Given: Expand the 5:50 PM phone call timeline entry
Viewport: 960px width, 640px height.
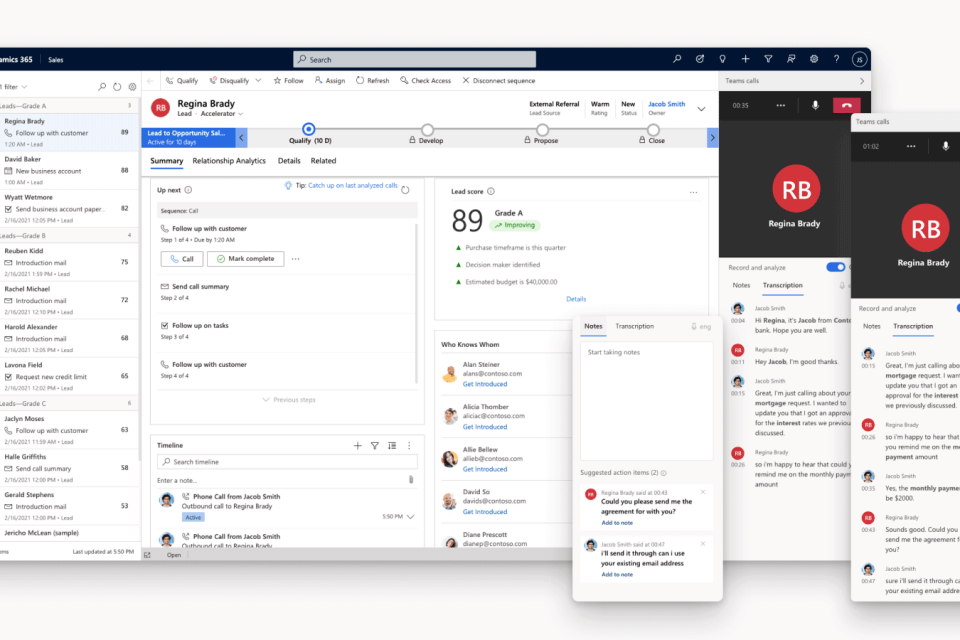Looking at the screenshot, I should click(x=410, y=517).
